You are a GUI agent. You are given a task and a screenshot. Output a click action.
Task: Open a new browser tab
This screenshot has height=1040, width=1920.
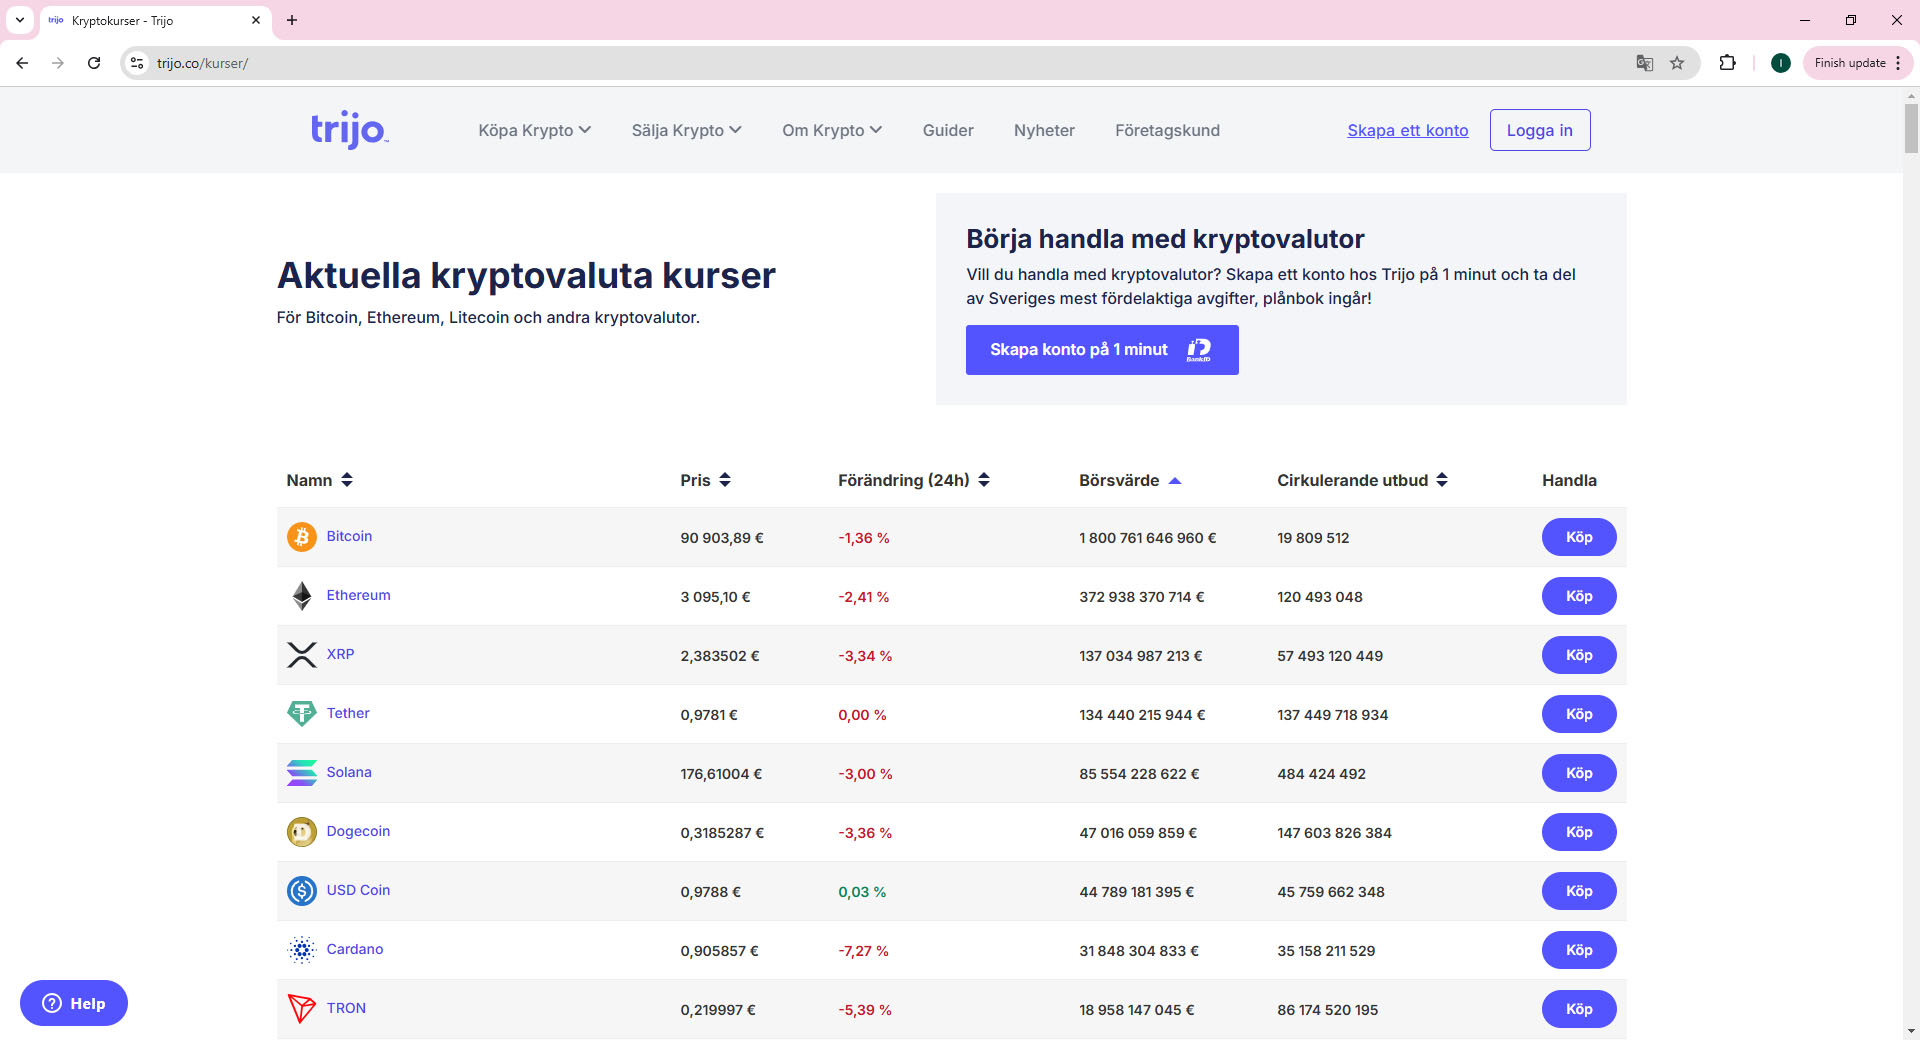(x=292, y=20)
